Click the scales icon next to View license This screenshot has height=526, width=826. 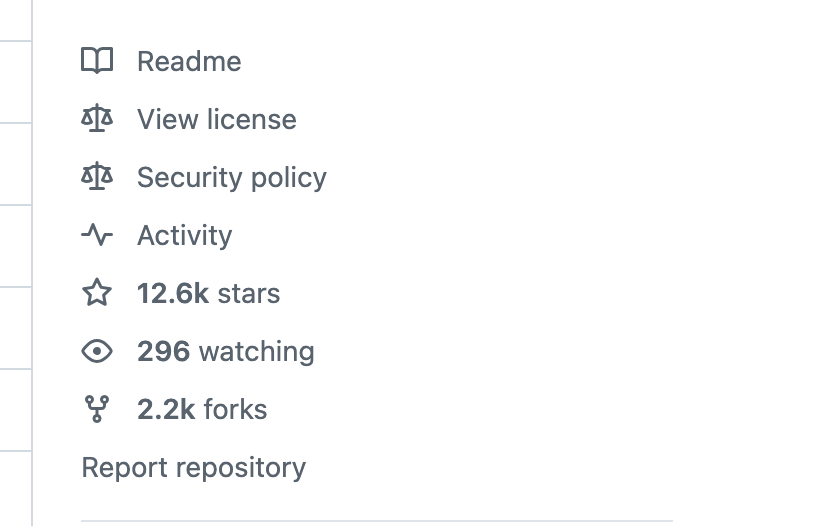click(x=97, y=119)
